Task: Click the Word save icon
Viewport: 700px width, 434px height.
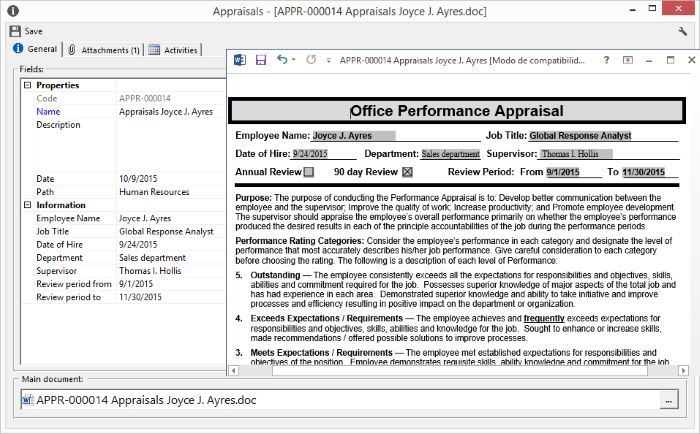Action: (x=261, y=60)
